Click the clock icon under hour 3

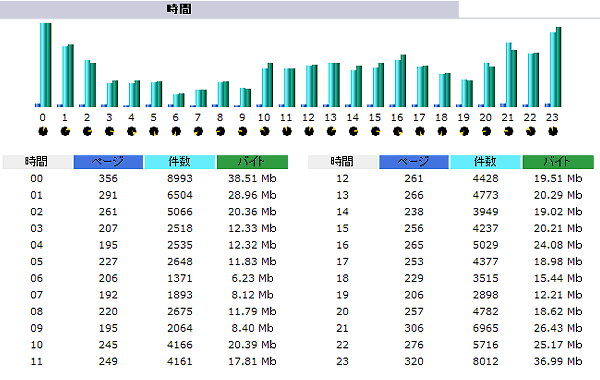pyautogui.click(x=109, y=132)
